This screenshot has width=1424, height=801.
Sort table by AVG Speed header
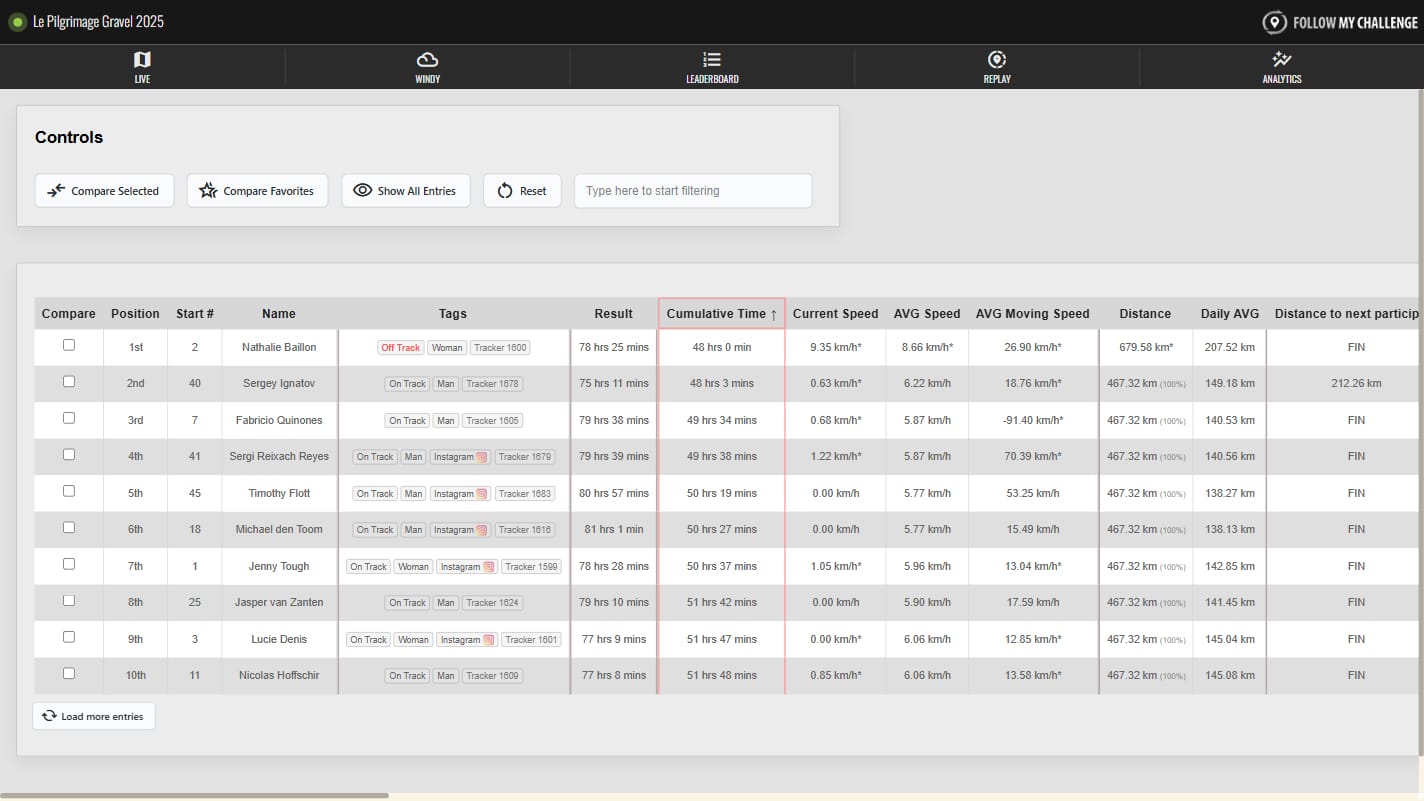point(926,314)
